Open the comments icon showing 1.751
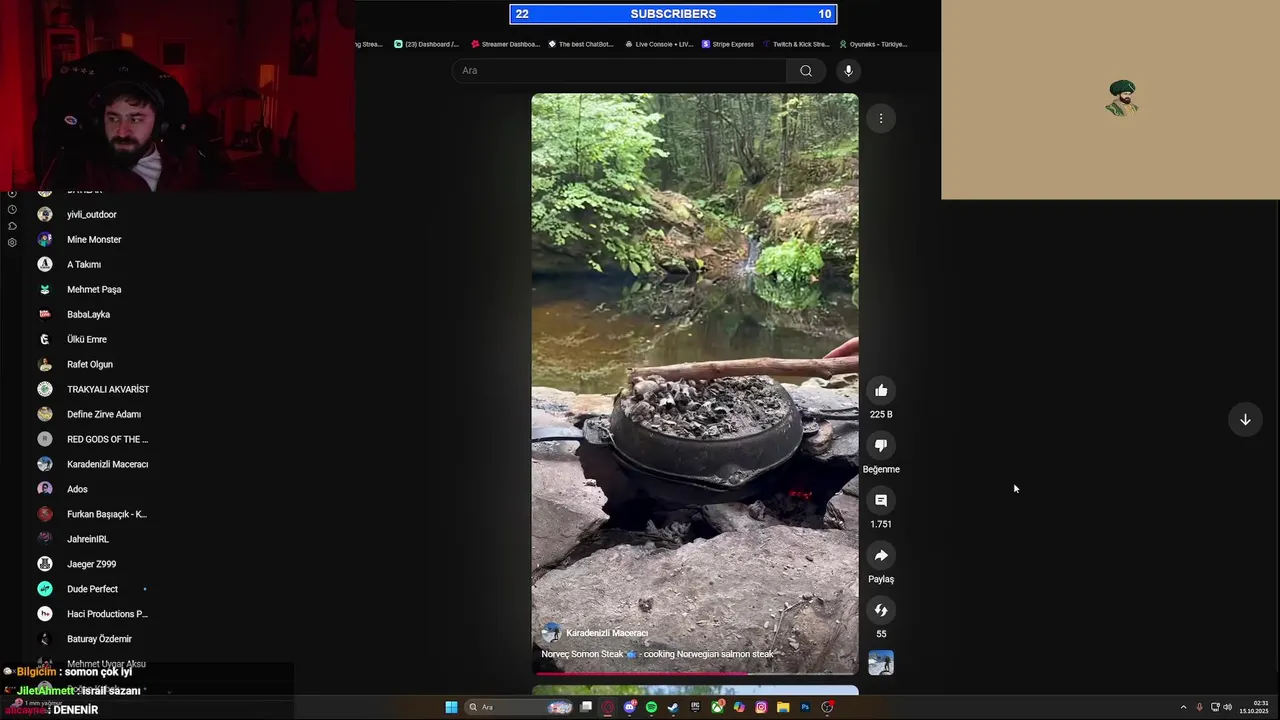Viewport: 1280px width, 720px height. [881, 500]
